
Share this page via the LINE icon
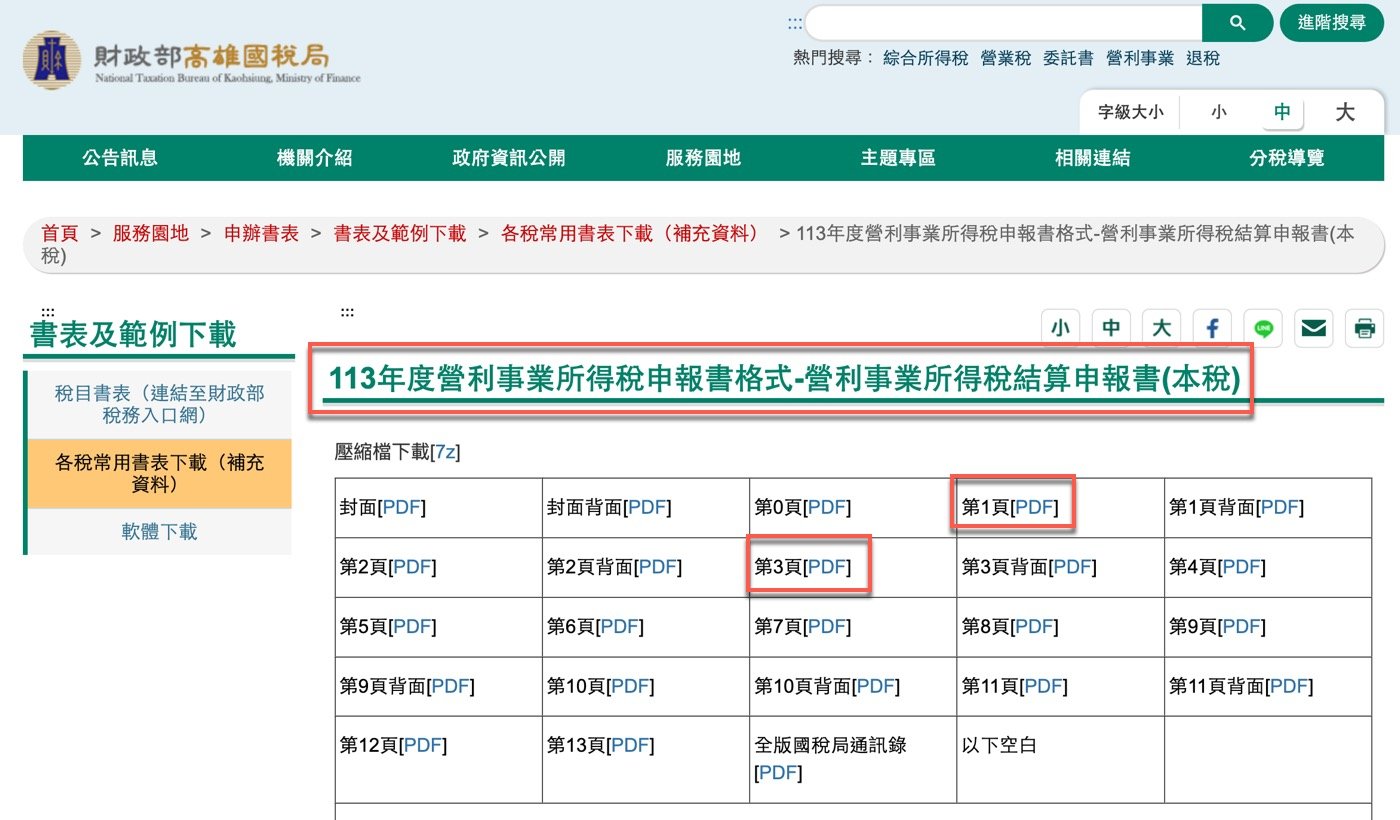pyautogui.click(x=1262, y=327)
